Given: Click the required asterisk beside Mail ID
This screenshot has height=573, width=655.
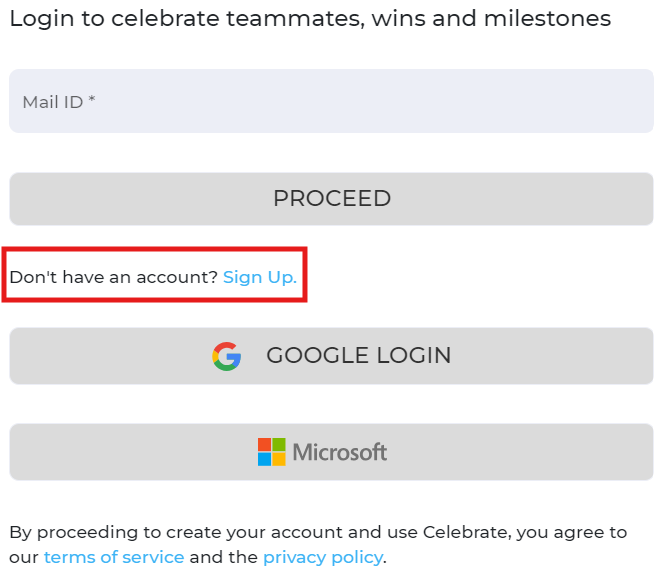Looking at the screenshot, I should click(x=92, y=99).
